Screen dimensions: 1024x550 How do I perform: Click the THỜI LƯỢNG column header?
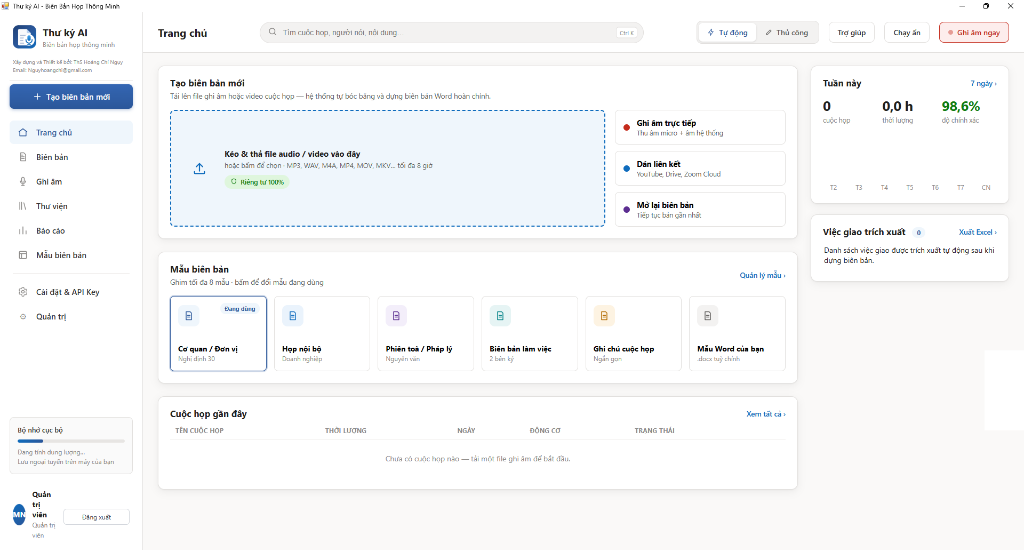(x=345, y=430)
